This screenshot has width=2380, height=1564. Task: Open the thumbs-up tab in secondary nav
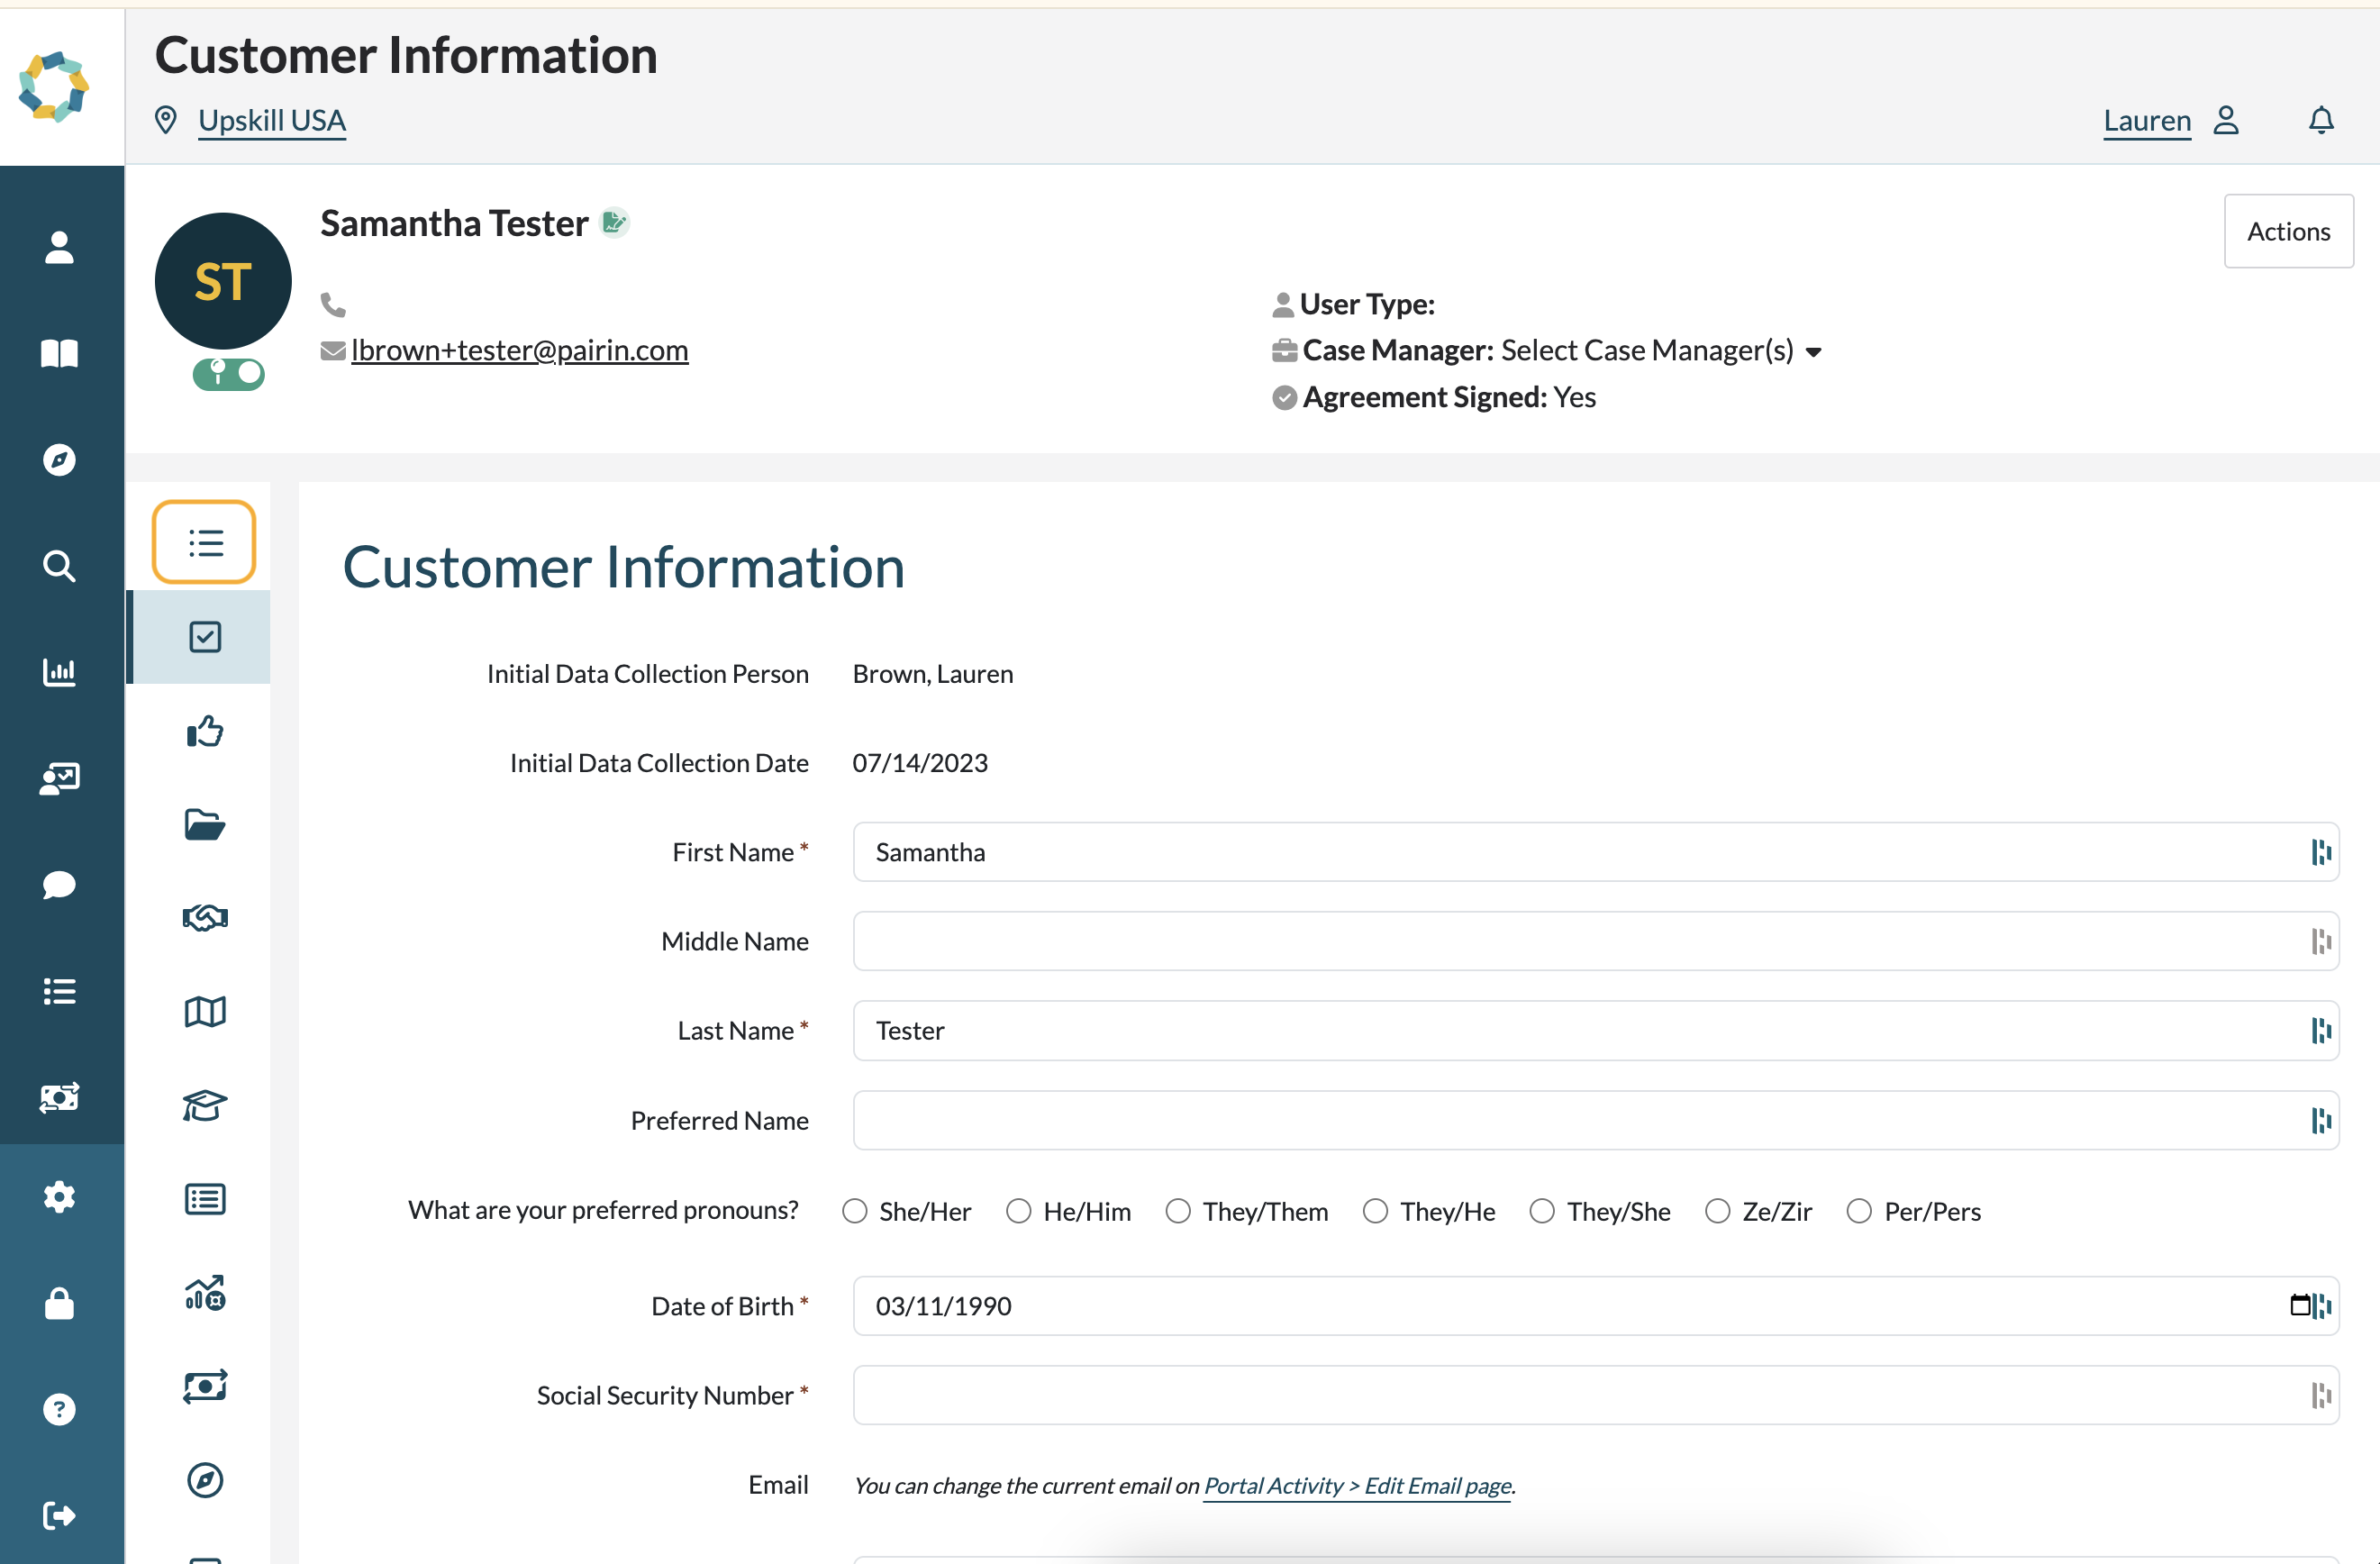coord(204,730)
